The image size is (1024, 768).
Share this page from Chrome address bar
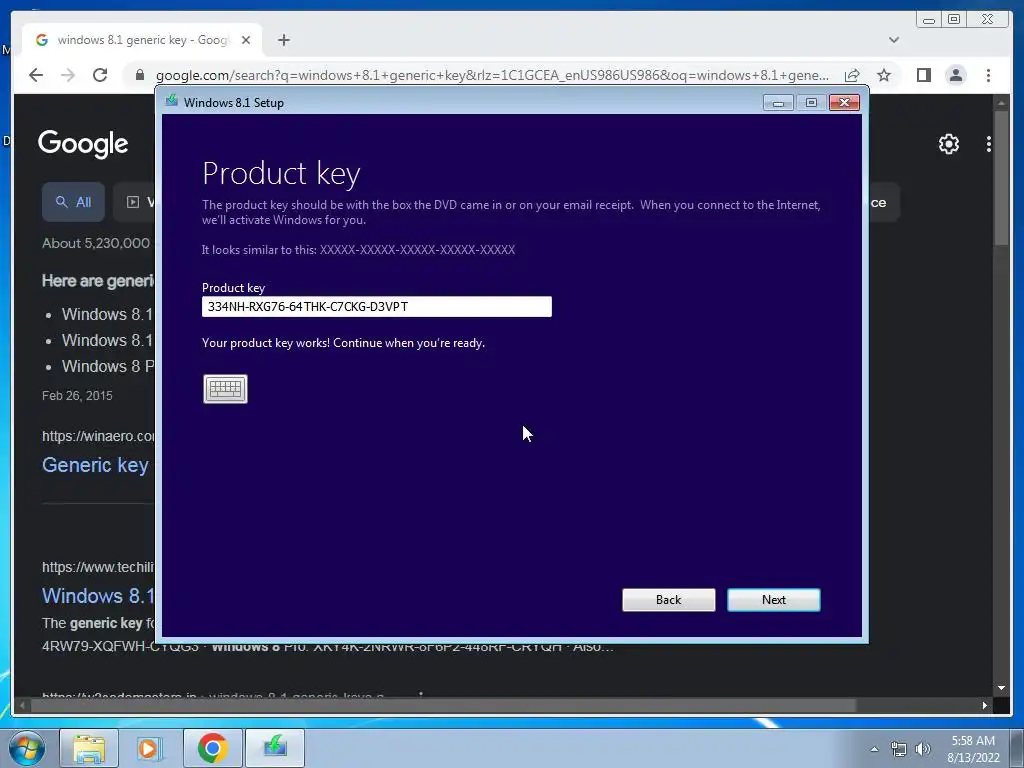pos(852,75)
